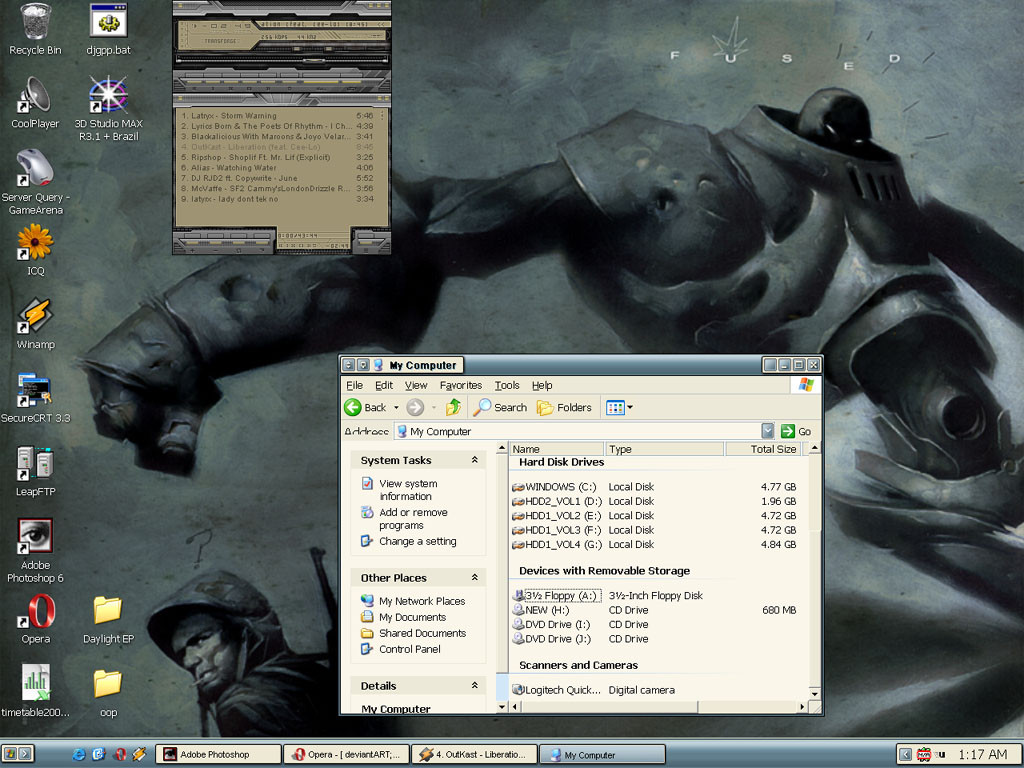1024x768 pixels.
Task: Open the Daylight EP folder
Action: 108,619
